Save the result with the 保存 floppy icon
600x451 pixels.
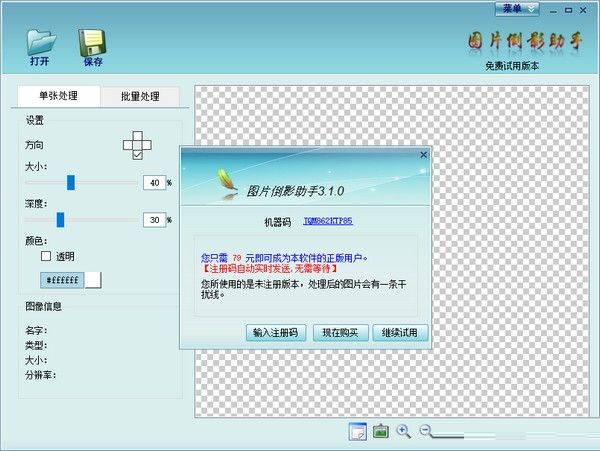coord(92,47)
